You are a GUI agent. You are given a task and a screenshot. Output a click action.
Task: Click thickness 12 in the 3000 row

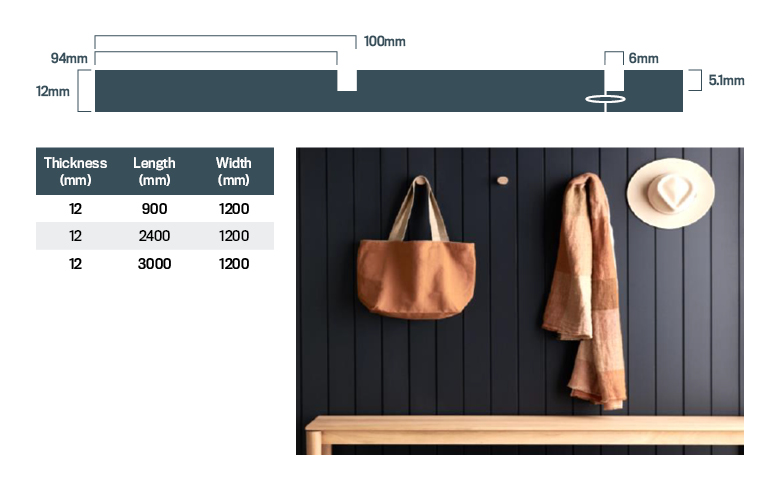pyautogui.click(x=76, y=264)
